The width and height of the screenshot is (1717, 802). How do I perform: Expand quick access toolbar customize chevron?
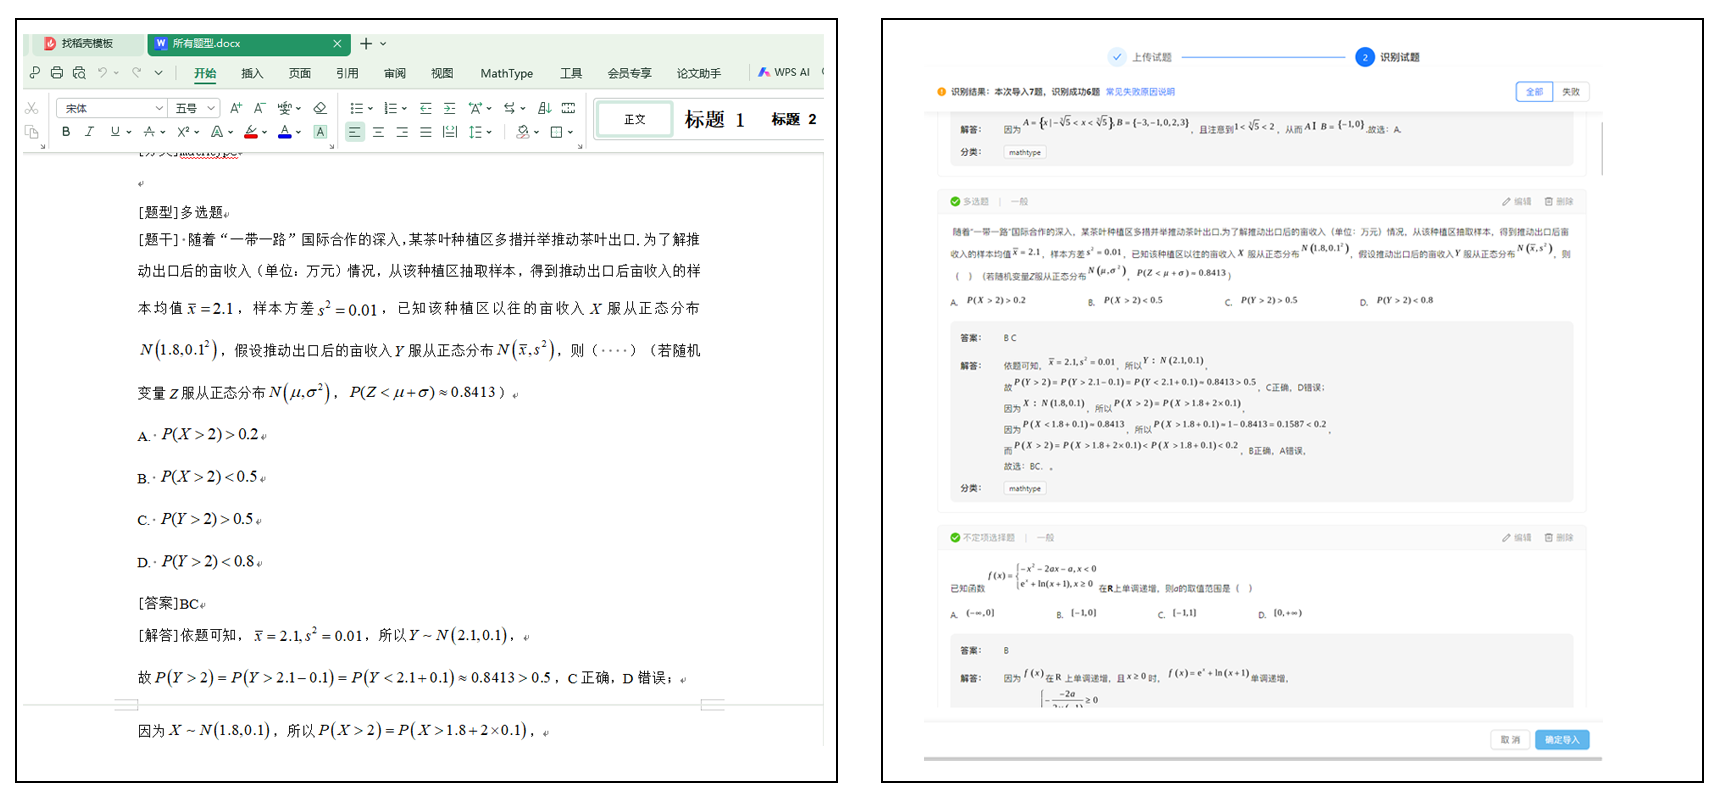pos(159,73)
